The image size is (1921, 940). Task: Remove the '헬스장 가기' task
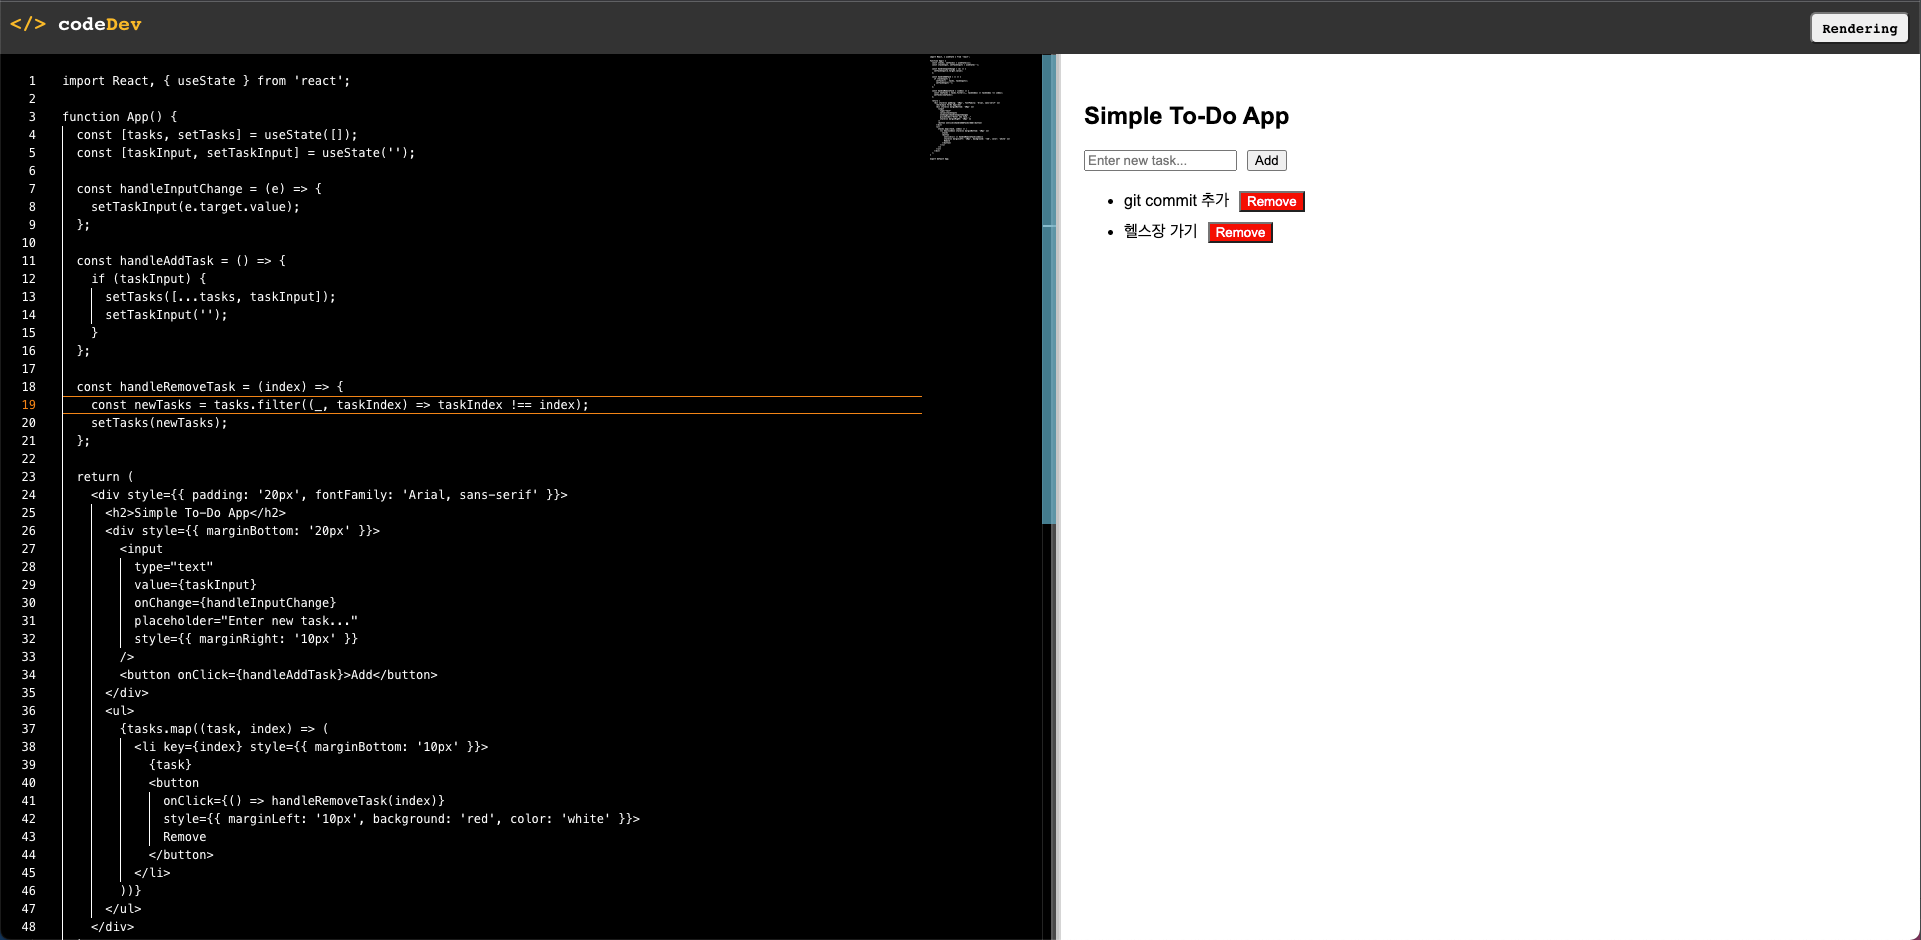[1239, 232]
